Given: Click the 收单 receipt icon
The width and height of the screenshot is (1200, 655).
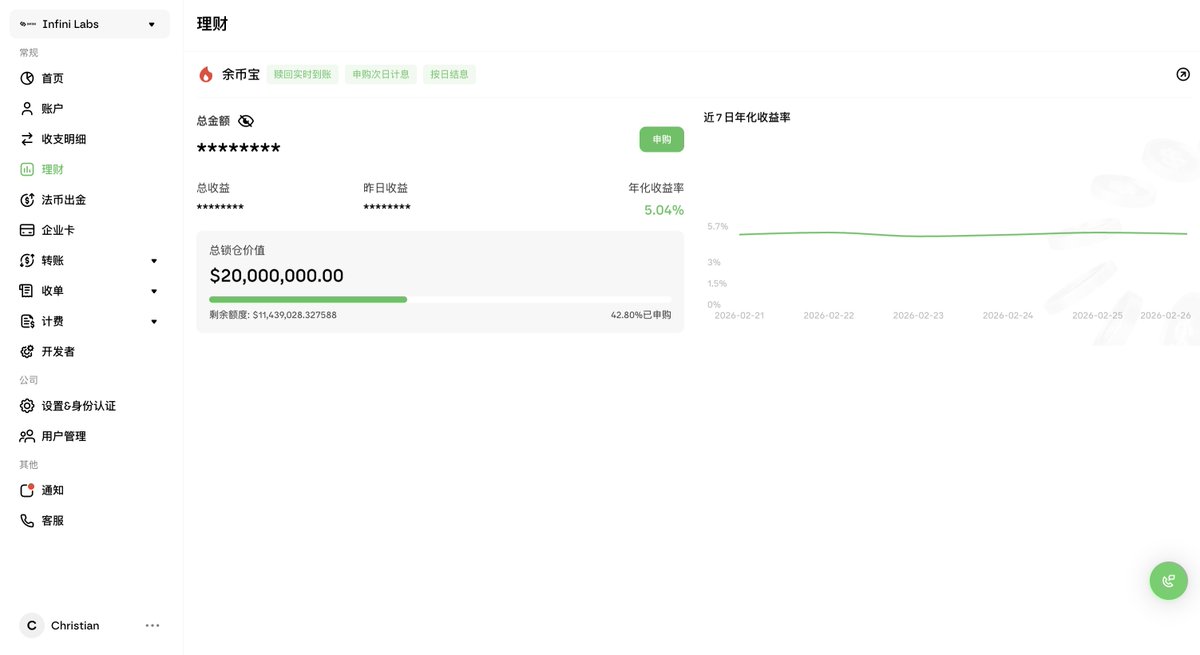Looking at the screenshot, I should pos(27,291).
